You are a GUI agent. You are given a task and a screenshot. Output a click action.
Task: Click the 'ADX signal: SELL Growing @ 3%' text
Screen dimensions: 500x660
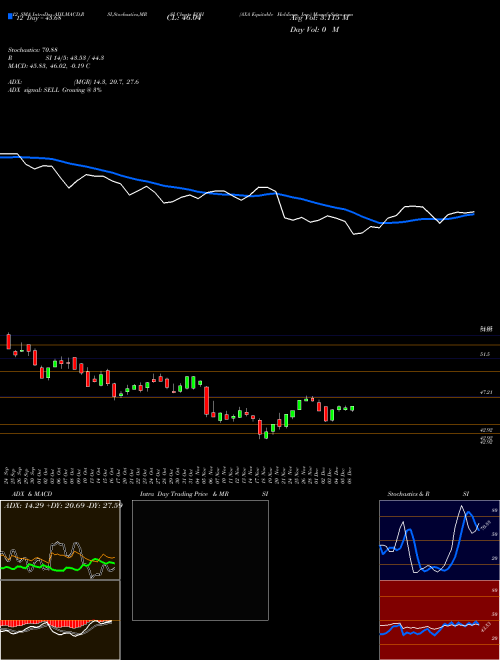pyautogui.click(x=55, y=90)
